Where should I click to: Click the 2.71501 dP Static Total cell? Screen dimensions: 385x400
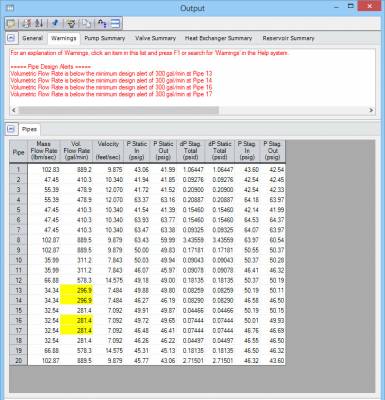click(220, 361)
